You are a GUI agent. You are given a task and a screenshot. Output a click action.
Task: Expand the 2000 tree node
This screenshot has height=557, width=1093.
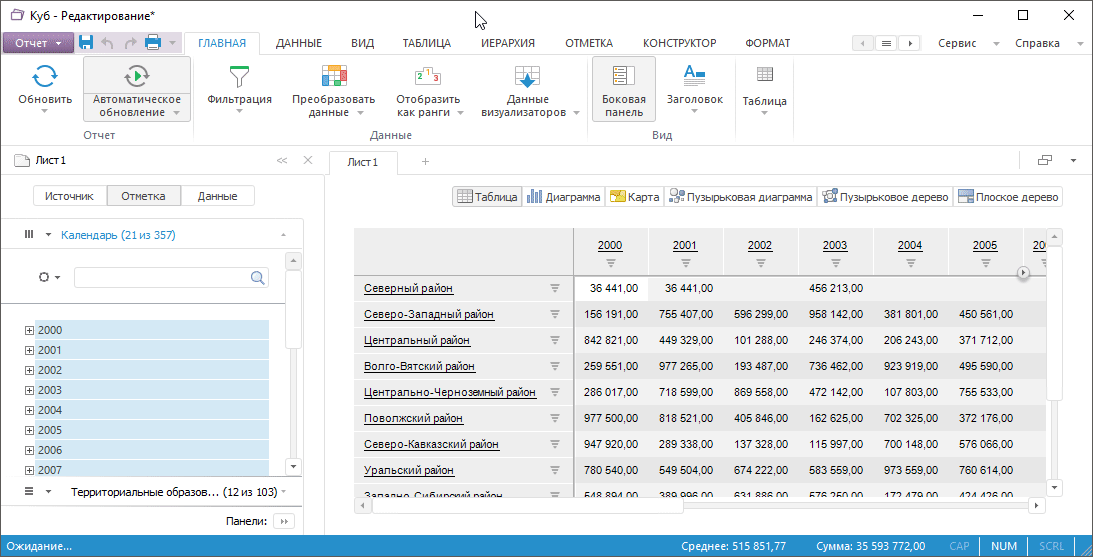(x=29, y=330)
